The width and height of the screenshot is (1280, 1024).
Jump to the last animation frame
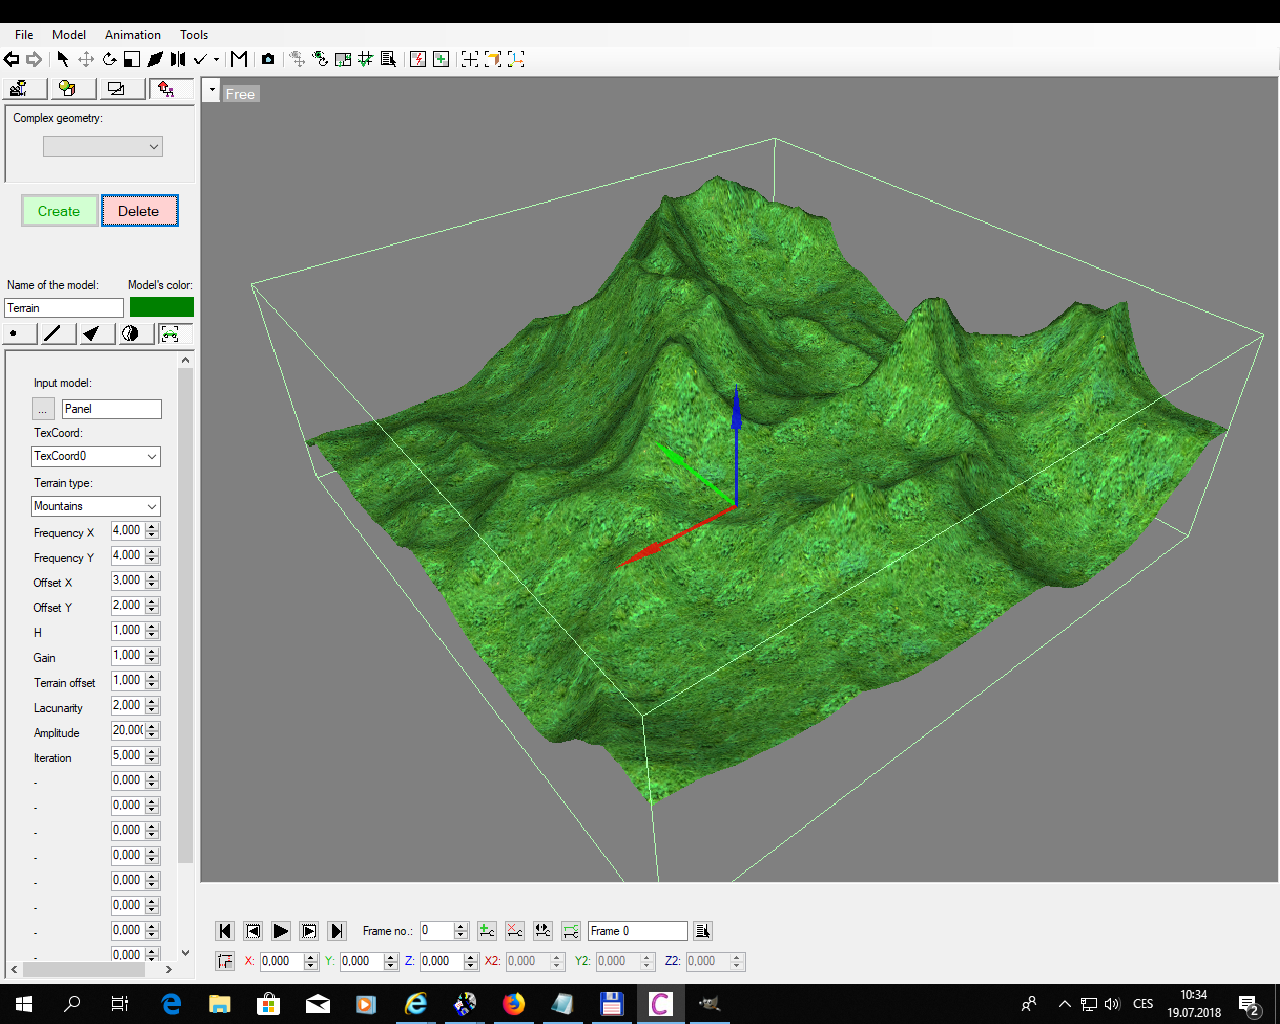pos(337,931)
